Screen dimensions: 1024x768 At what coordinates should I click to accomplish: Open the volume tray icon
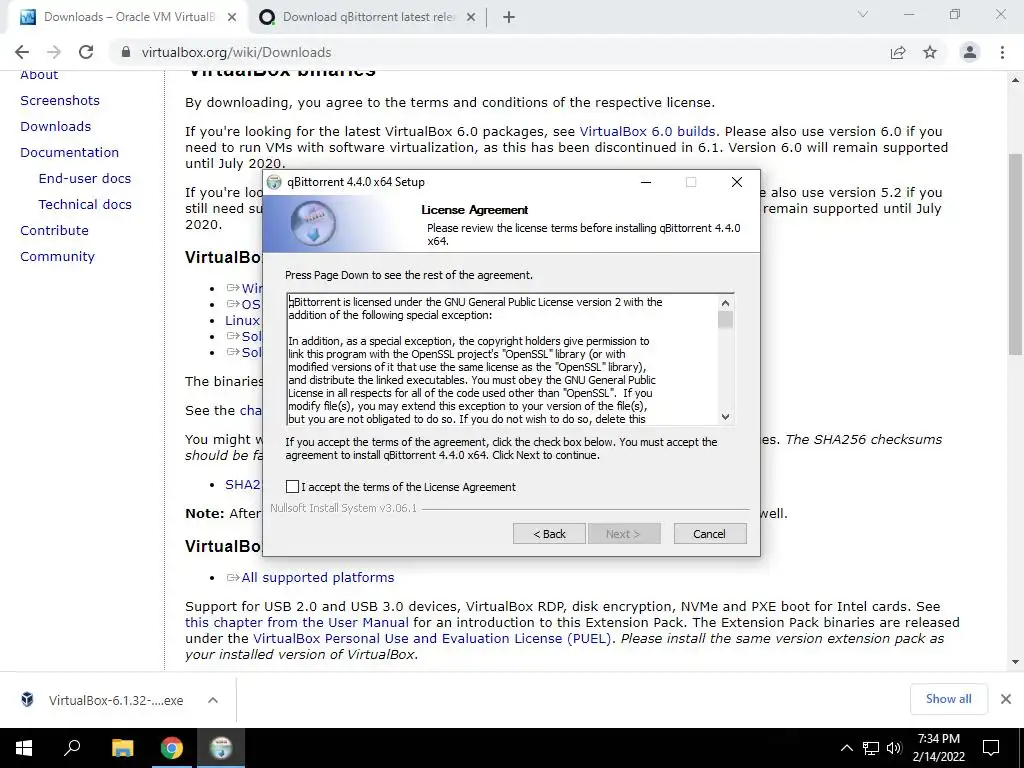[x=894, y=748]
